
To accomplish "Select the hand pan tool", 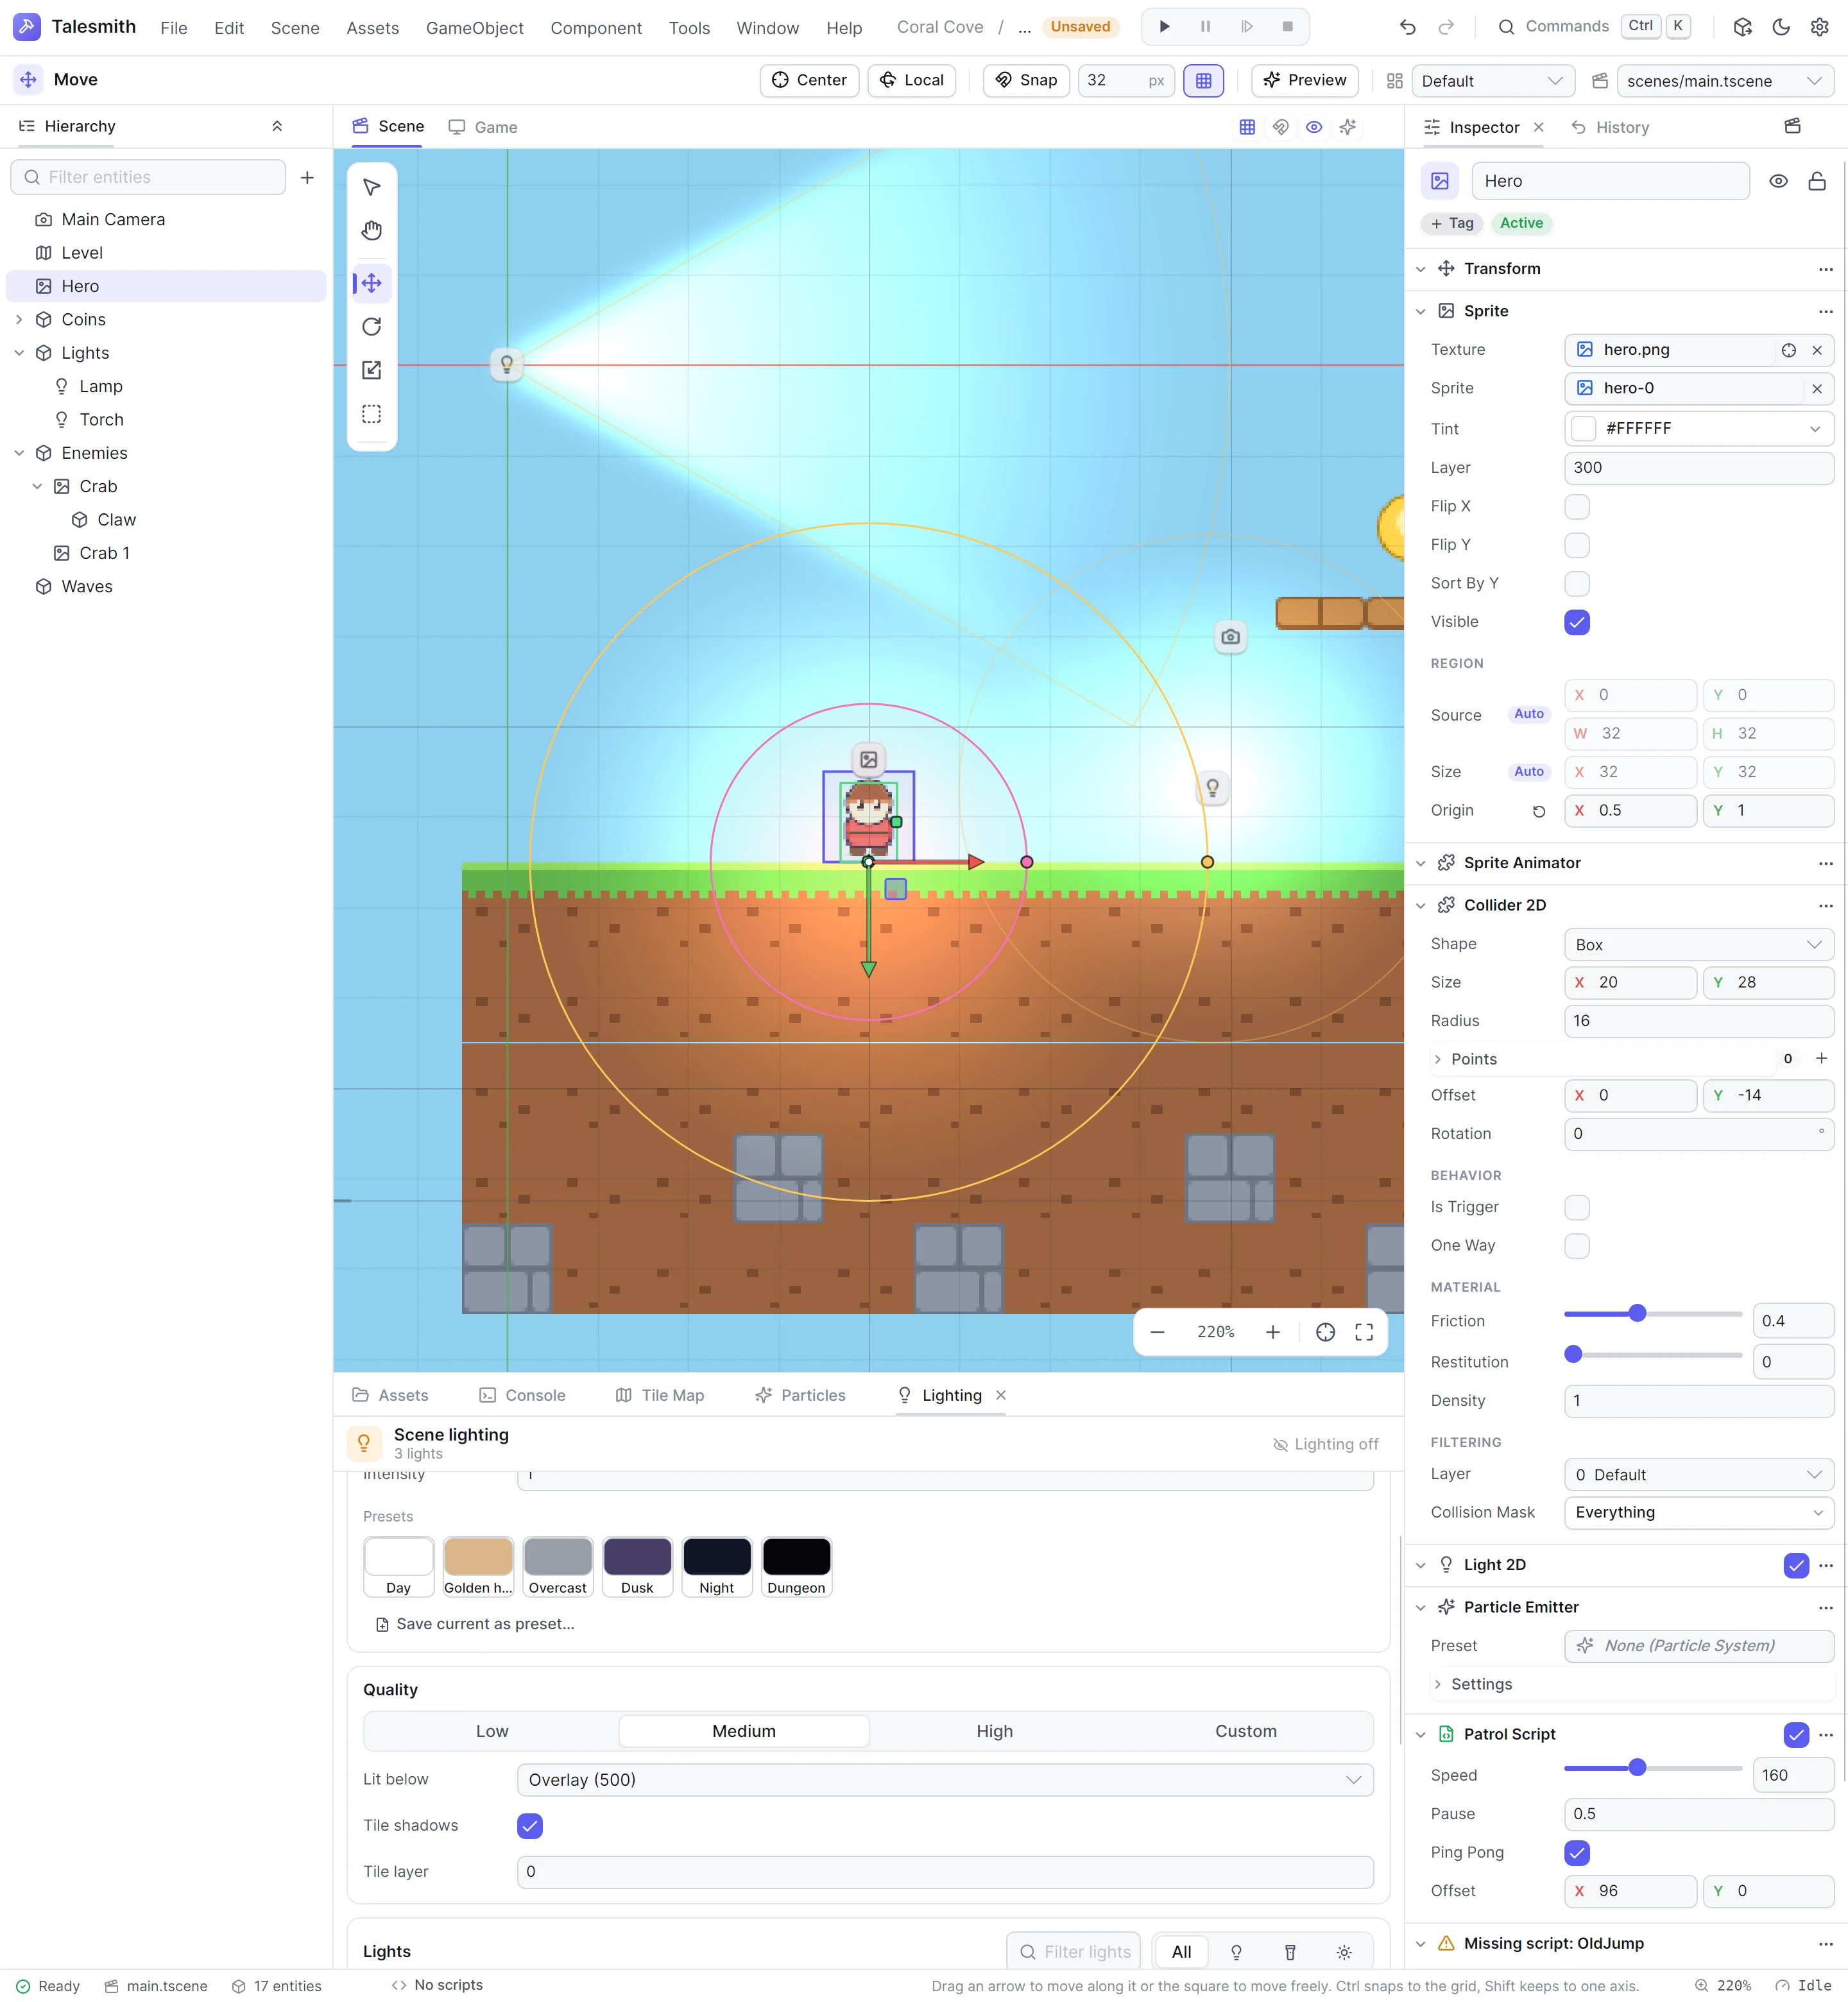I will point(371,231).
